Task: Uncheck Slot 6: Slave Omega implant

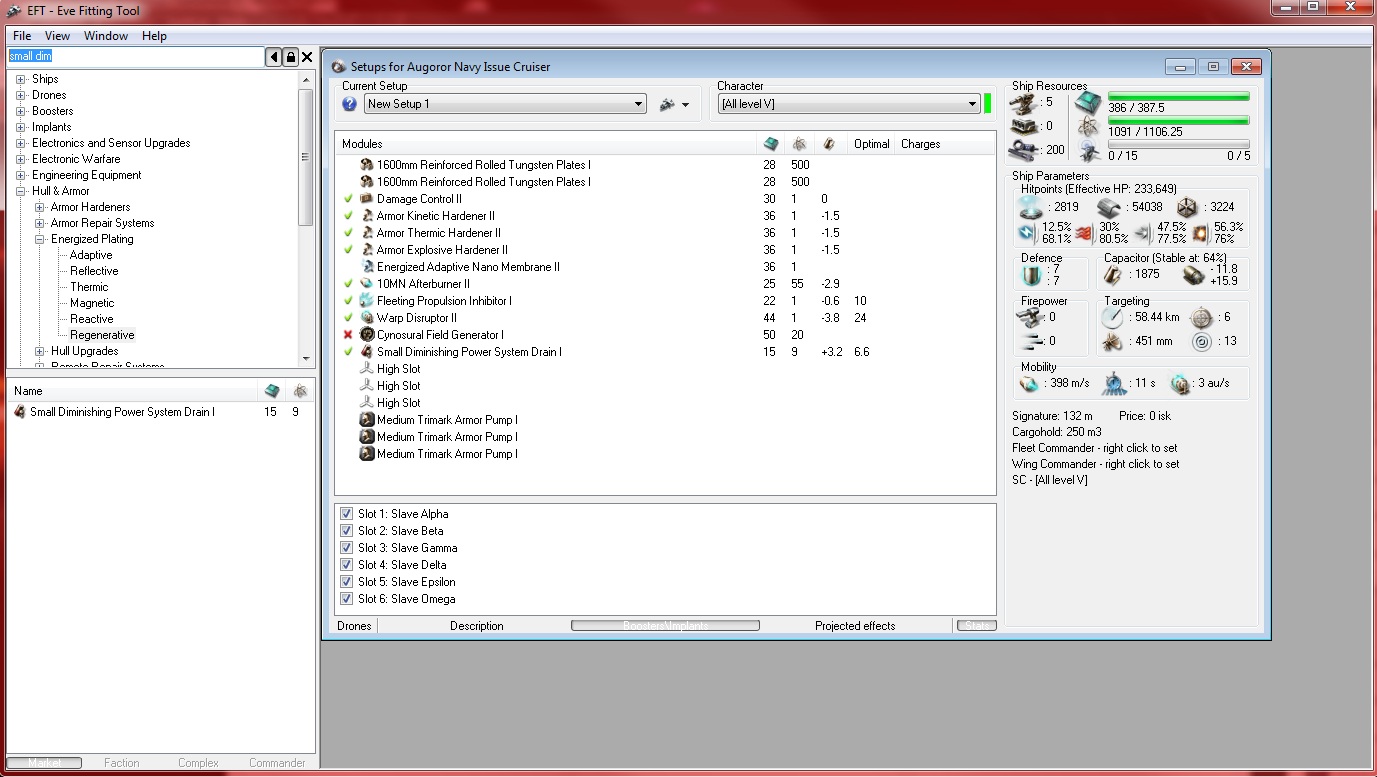Action: click(x=346, y=599)
